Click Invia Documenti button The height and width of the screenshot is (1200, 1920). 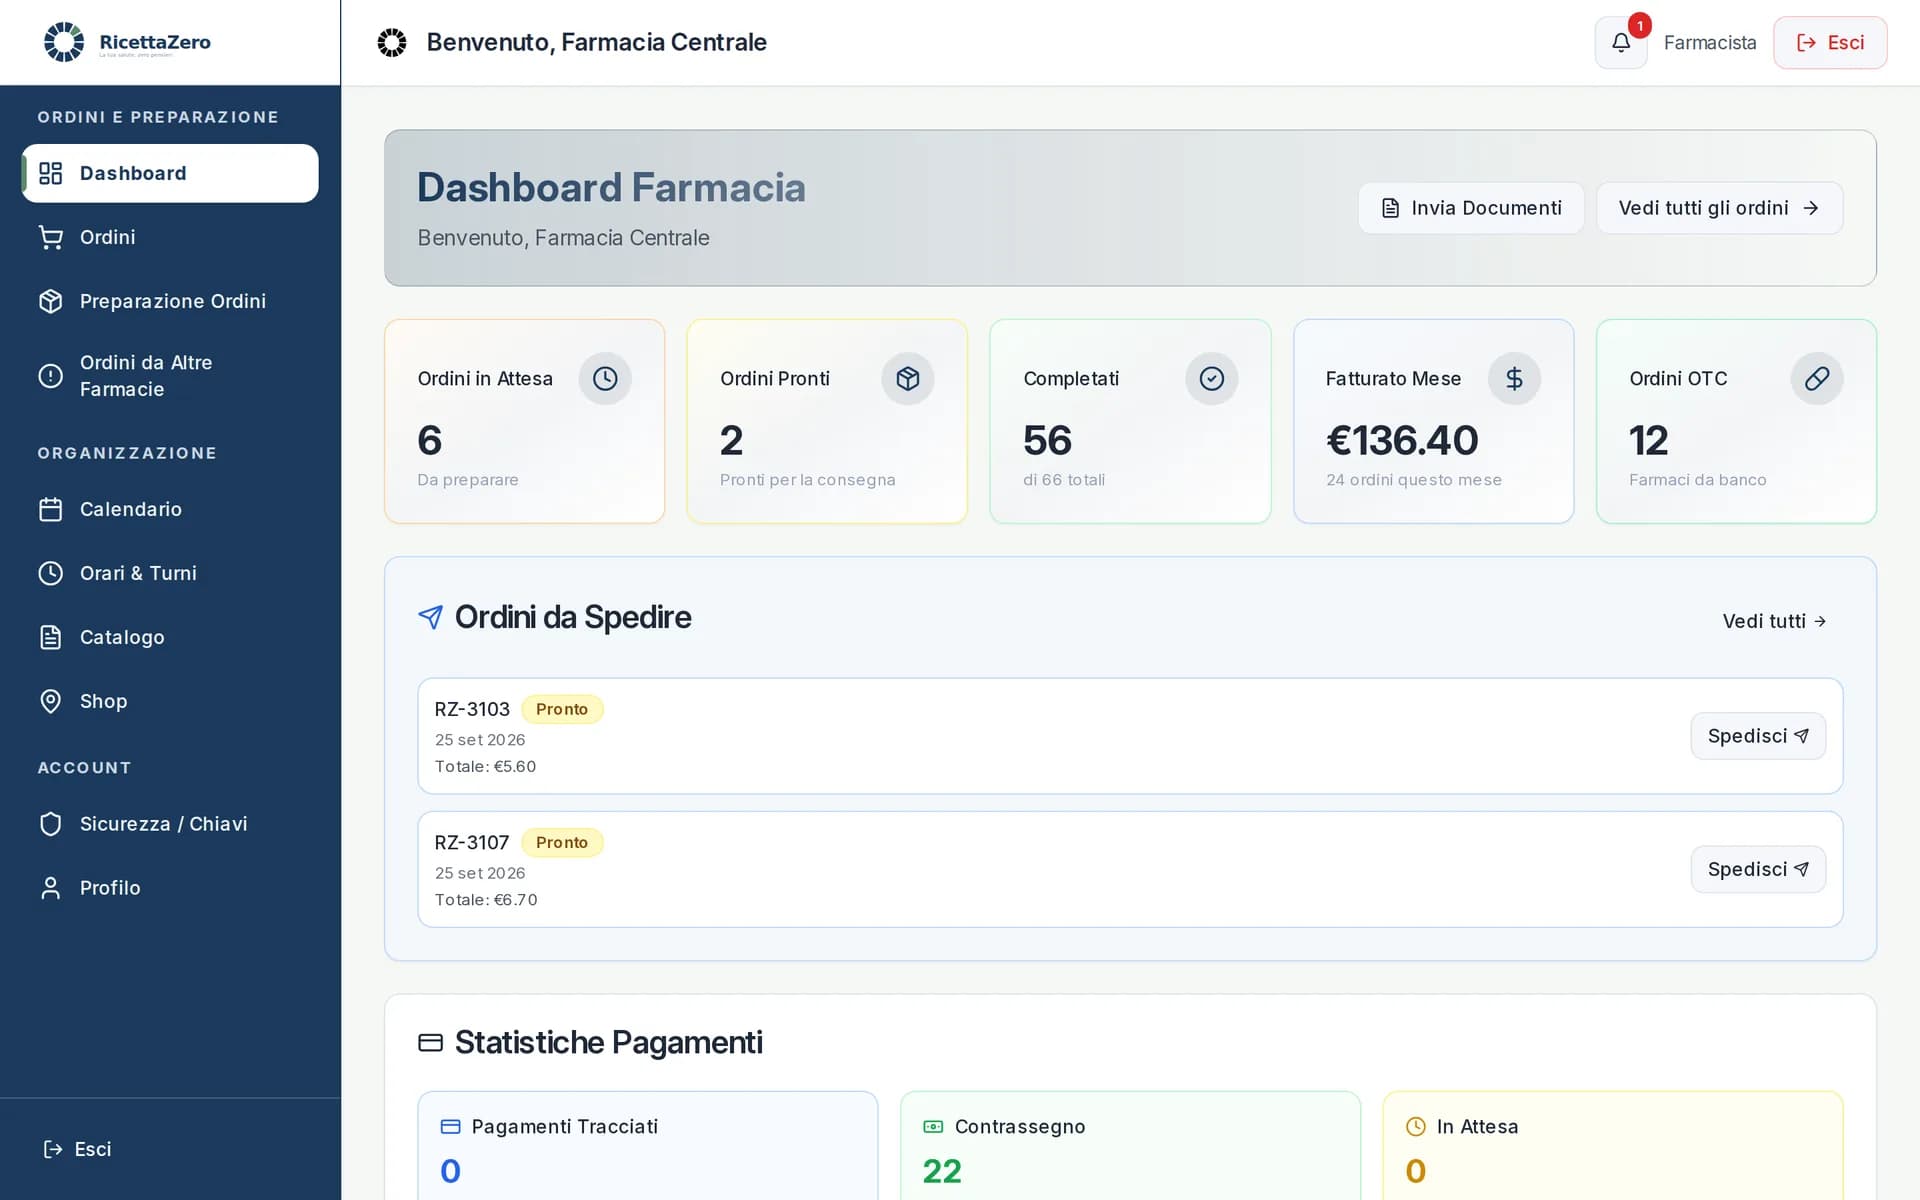(x=1471, y=208)
